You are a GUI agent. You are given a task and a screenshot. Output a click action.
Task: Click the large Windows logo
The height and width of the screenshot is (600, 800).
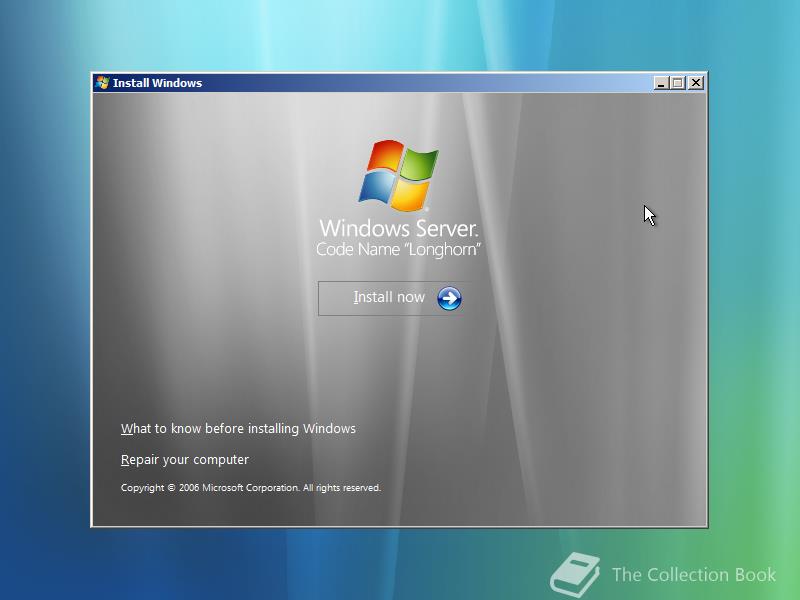pos(398,175)
